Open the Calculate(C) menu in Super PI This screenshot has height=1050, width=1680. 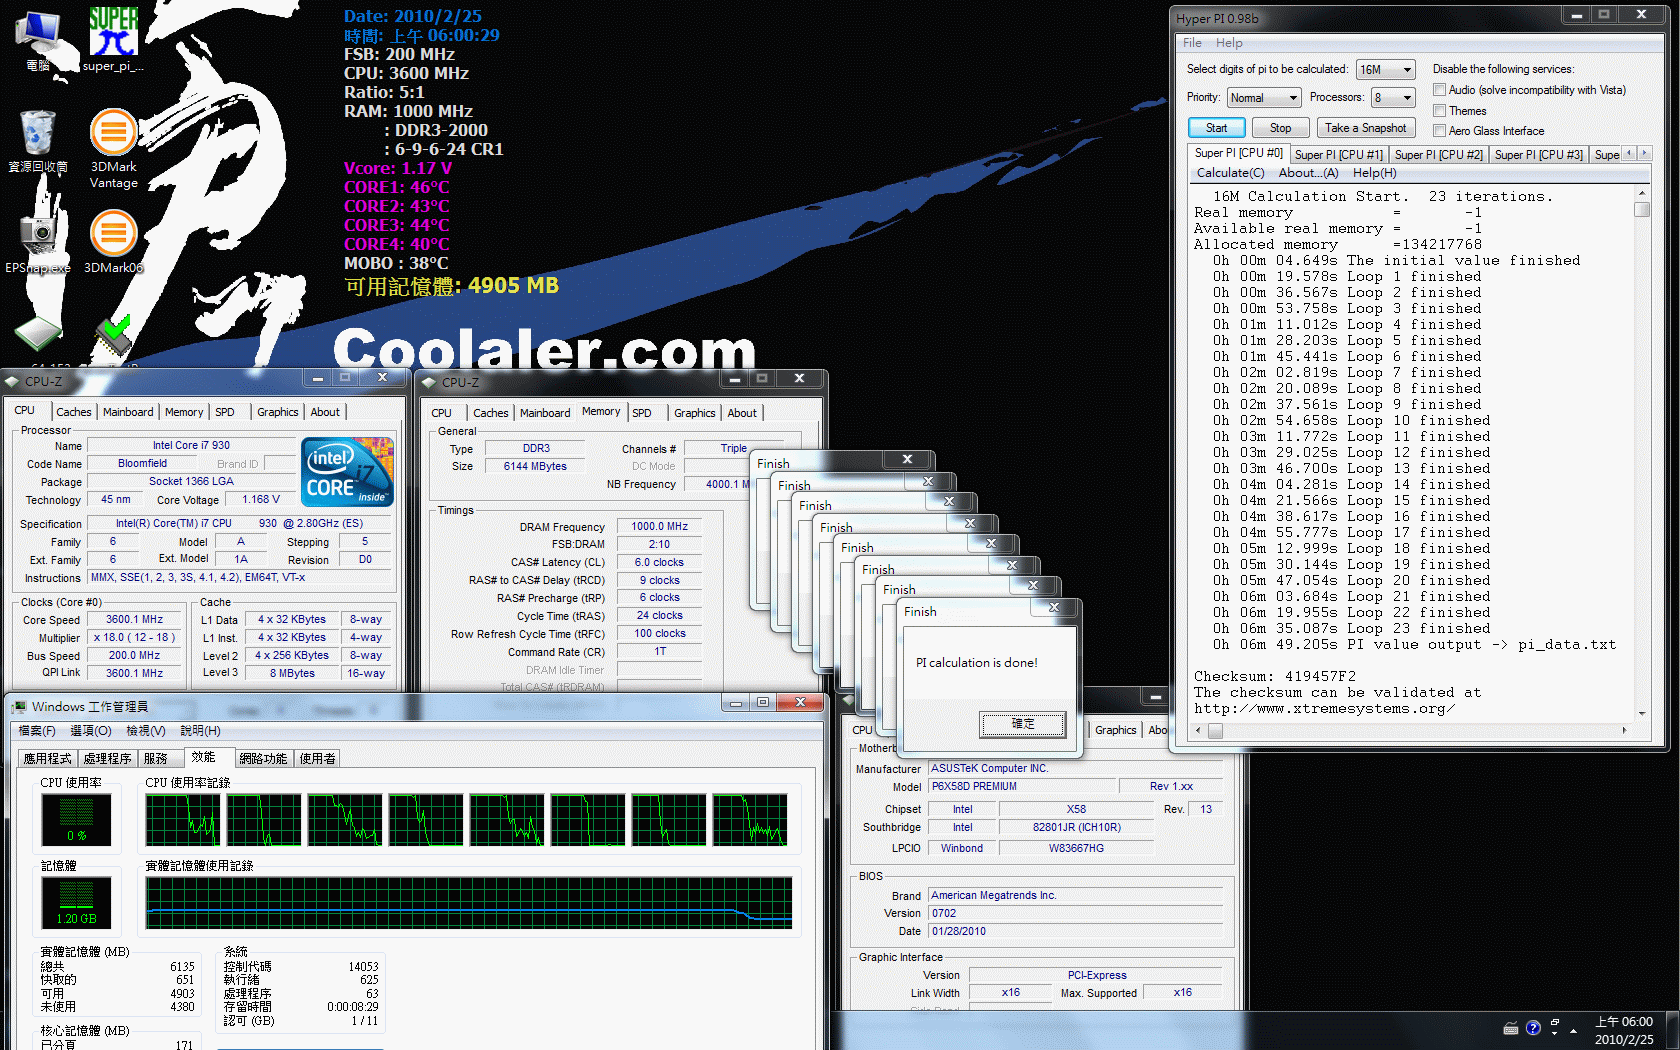1230,173
